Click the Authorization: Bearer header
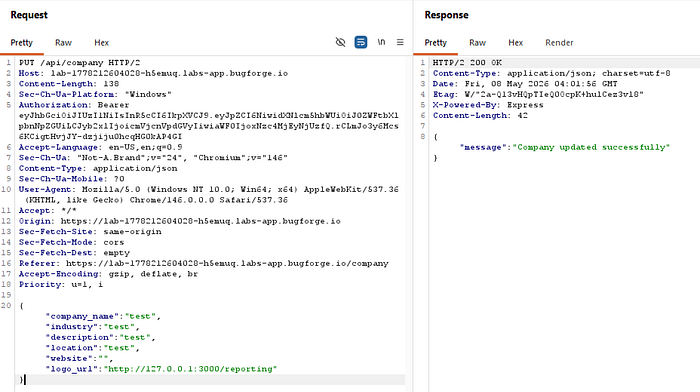 tap(74, 105)
